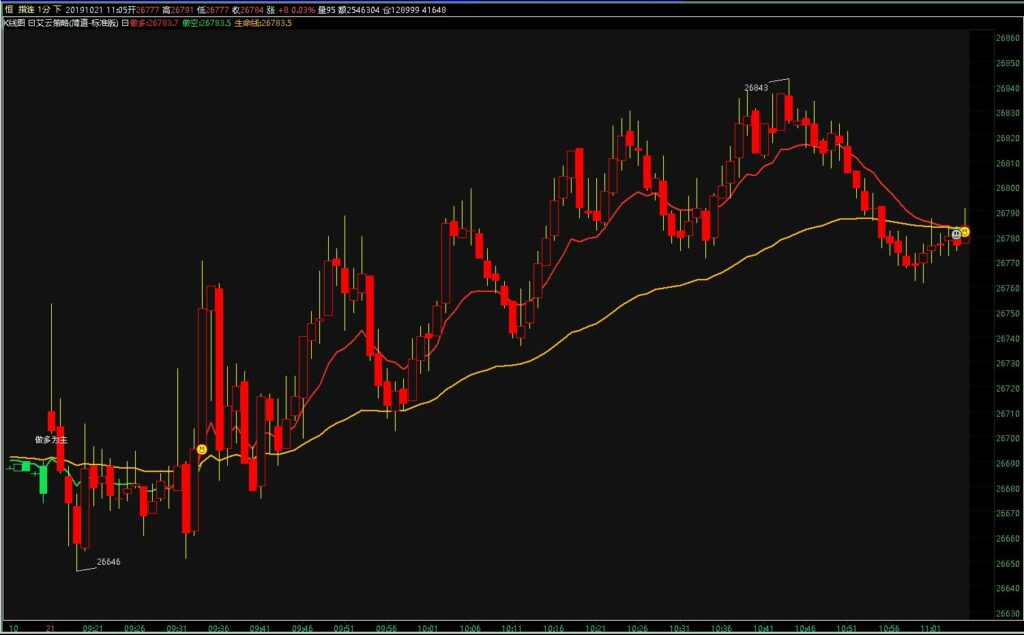The image size is (1024, 635).
Task: Click the 恒 symbol label in header
Action: coord(8,9)
